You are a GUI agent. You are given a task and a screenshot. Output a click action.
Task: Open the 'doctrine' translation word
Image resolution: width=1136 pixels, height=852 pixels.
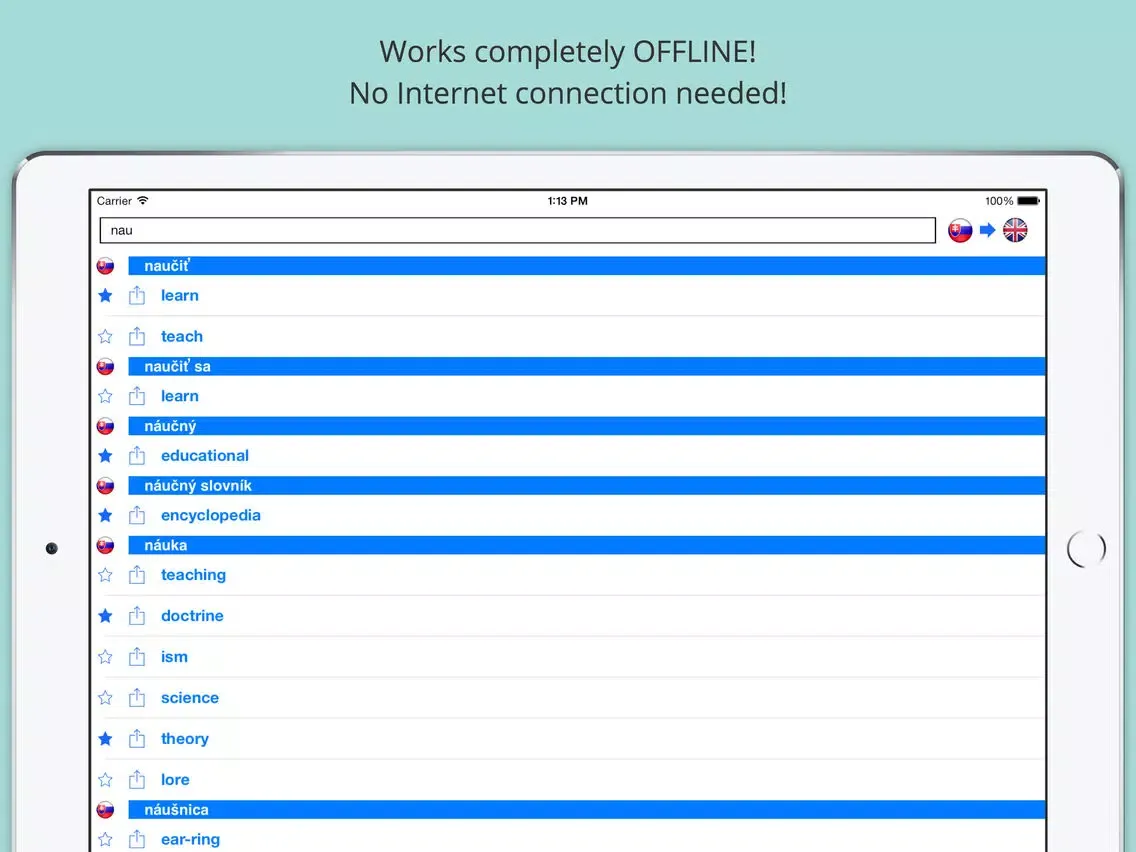coord(192,616)
